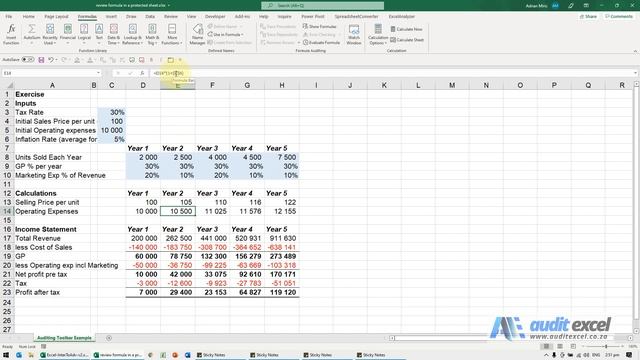Adjust the zoom slider in status bar
This screenshot has width=640, height=360.
pyautogui.click(x=606, y=347)
